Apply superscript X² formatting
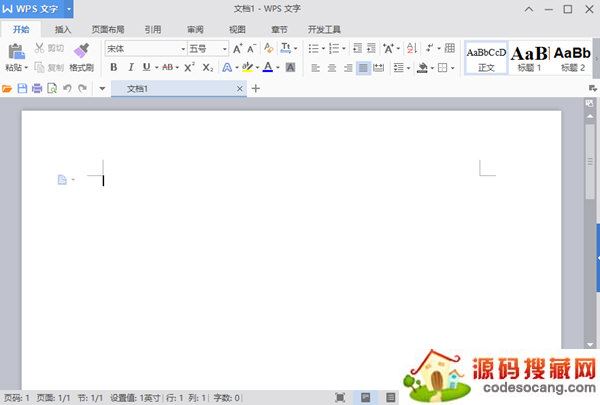 (189, 67)
